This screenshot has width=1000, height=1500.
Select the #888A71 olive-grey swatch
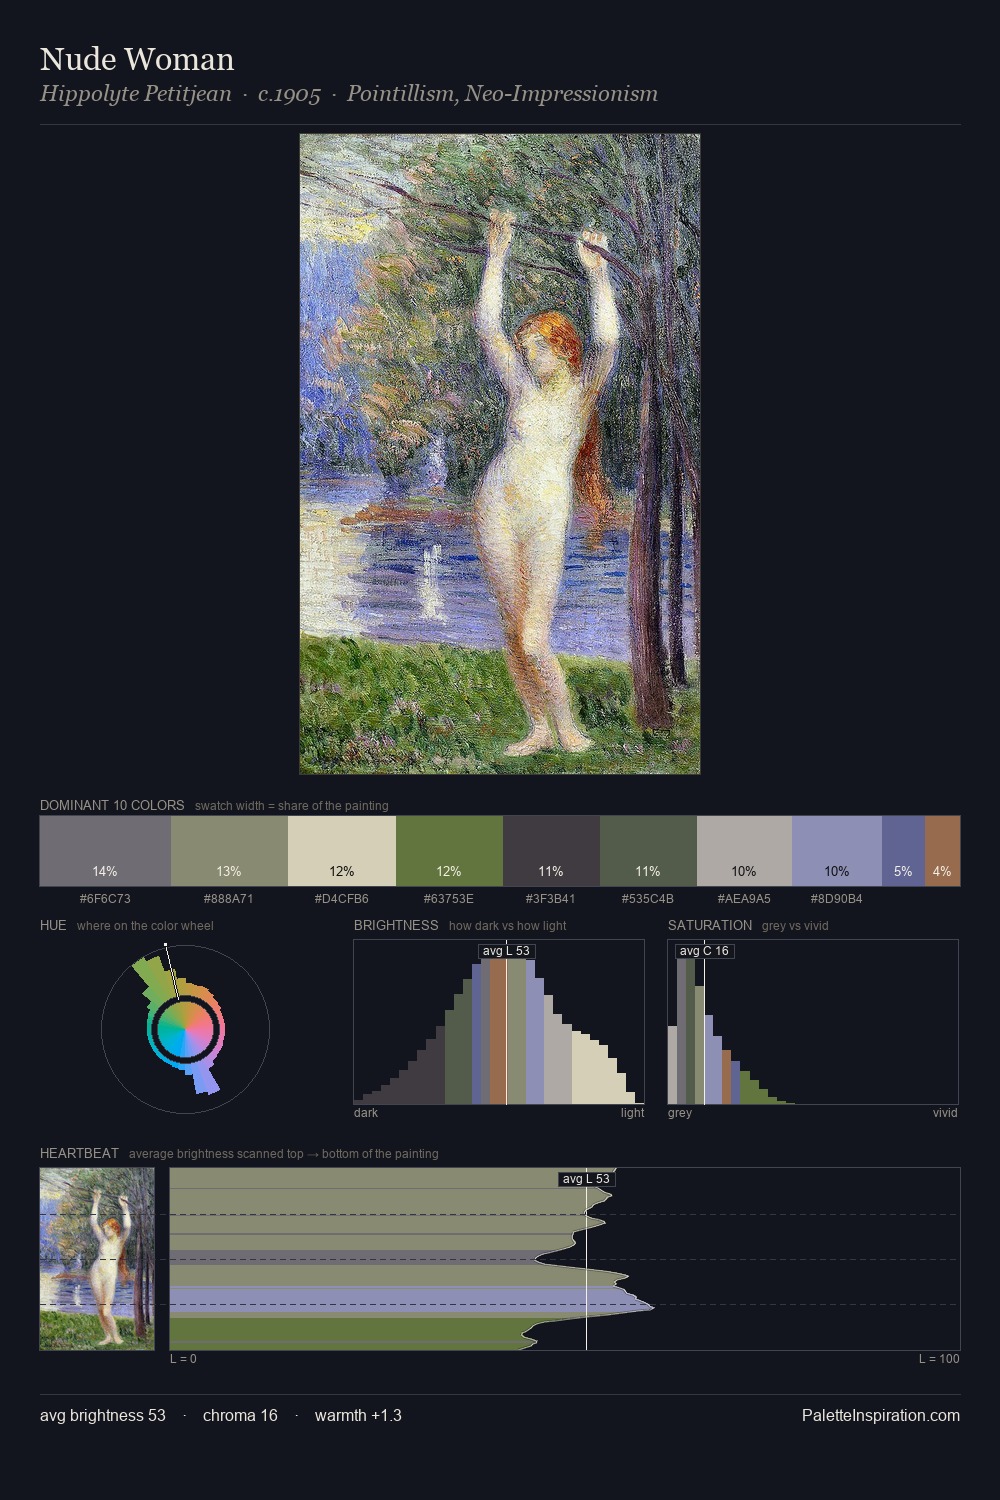click(x=229, y=851)
